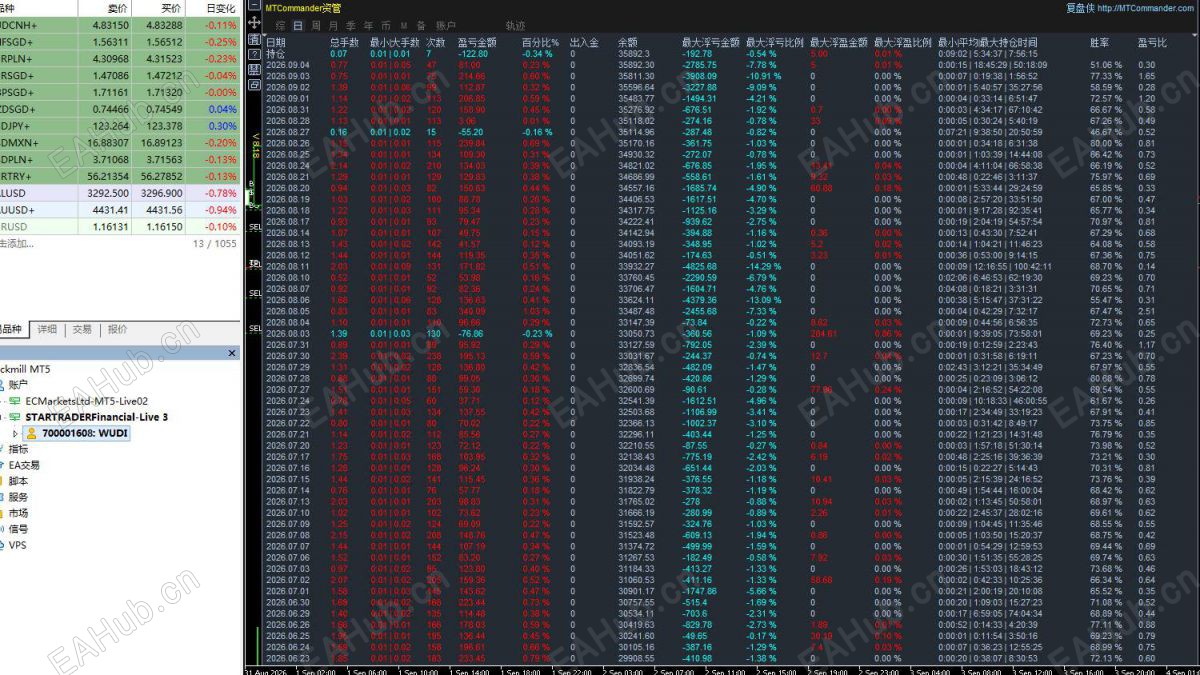Open the VPS item in navigator

(x=18, y=545)
